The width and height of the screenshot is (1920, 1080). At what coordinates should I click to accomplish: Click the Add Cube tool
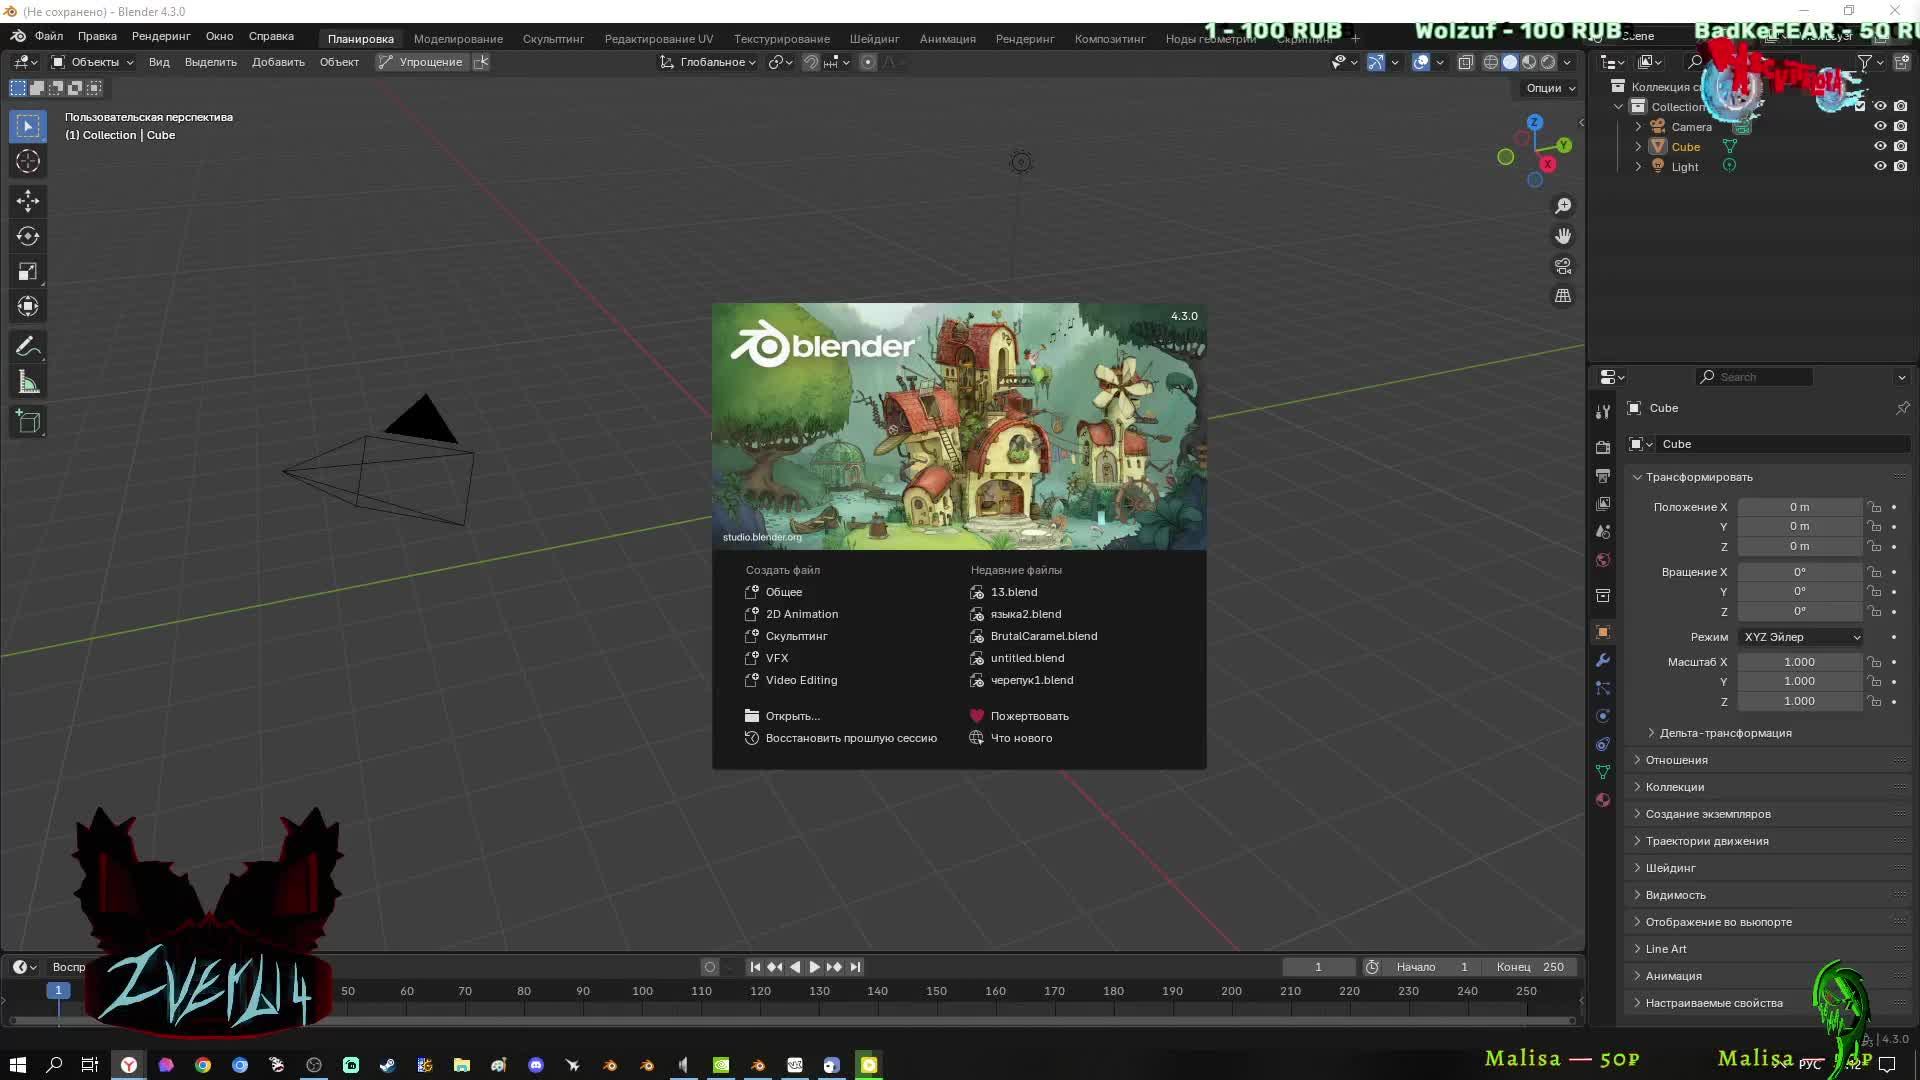click(x=28, y=422)
